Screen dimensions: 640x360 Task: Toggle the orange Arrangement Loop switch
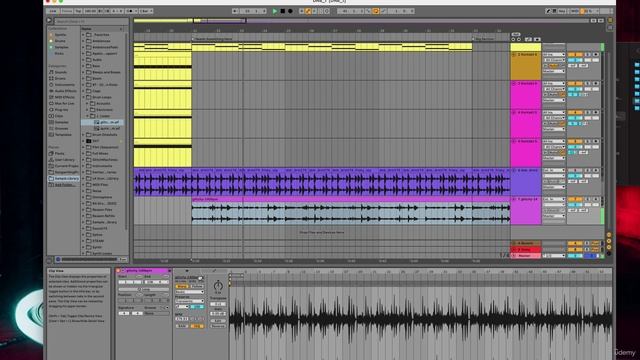tap(376, 11)
